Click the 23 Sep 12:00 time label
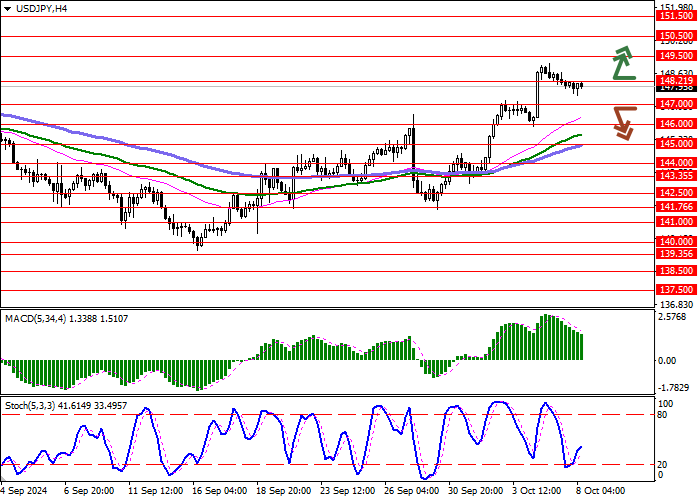This screenshot has width=700, height=500. pos(348,491)
